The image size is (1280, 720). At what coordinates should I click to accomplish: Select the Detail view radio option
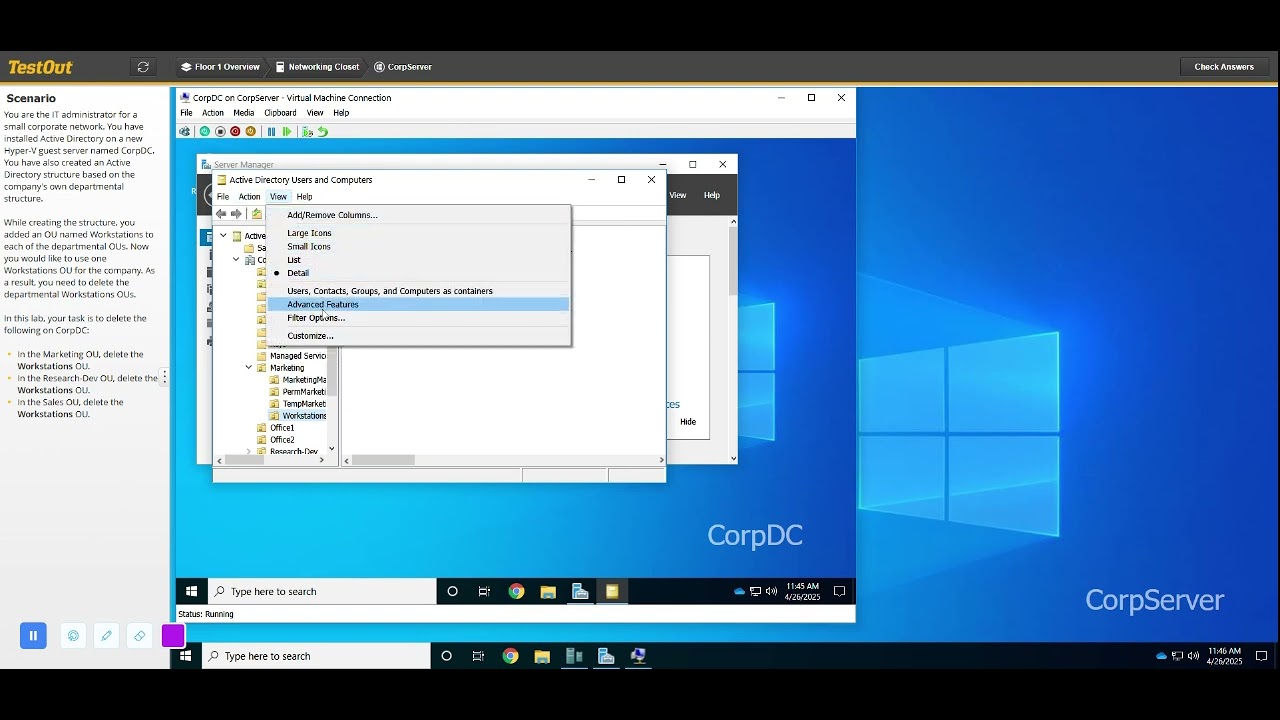298,273
